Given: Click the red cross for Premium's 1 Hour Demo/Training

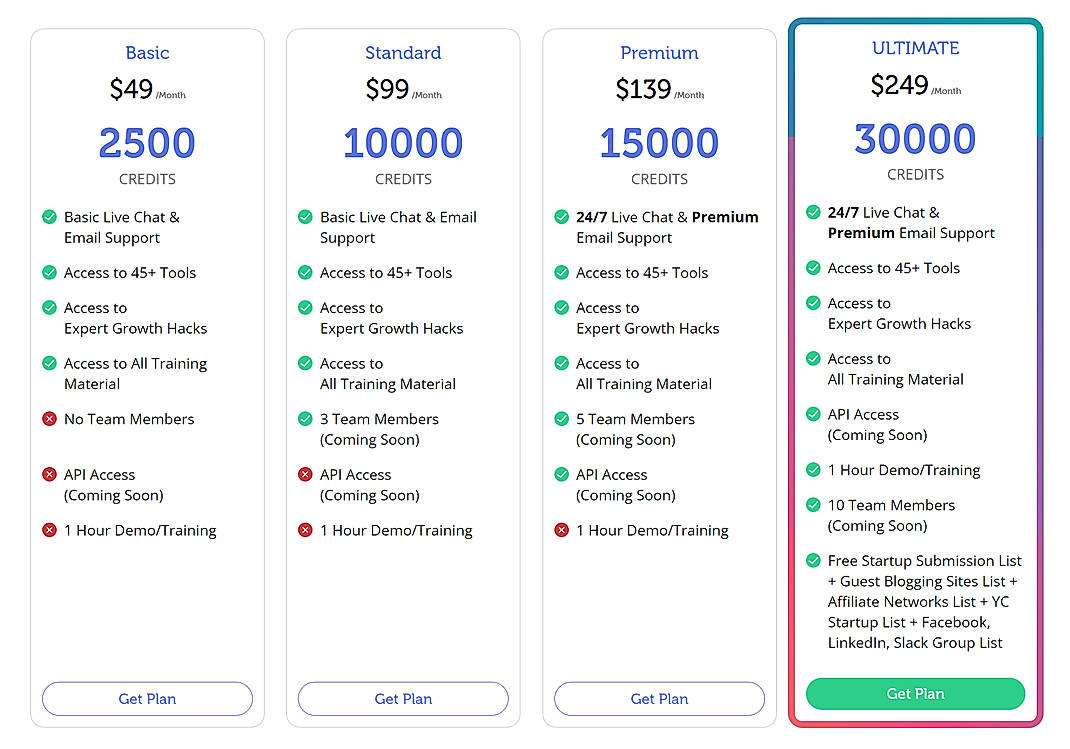Looking at the screenshot, I should coord(561,530).
